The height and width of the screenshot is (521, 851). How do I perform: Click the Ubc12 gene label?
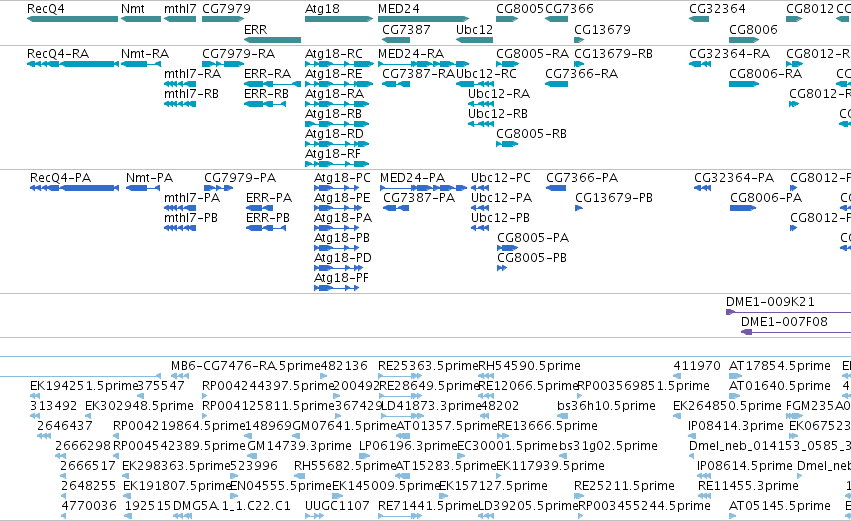point(474,29)
